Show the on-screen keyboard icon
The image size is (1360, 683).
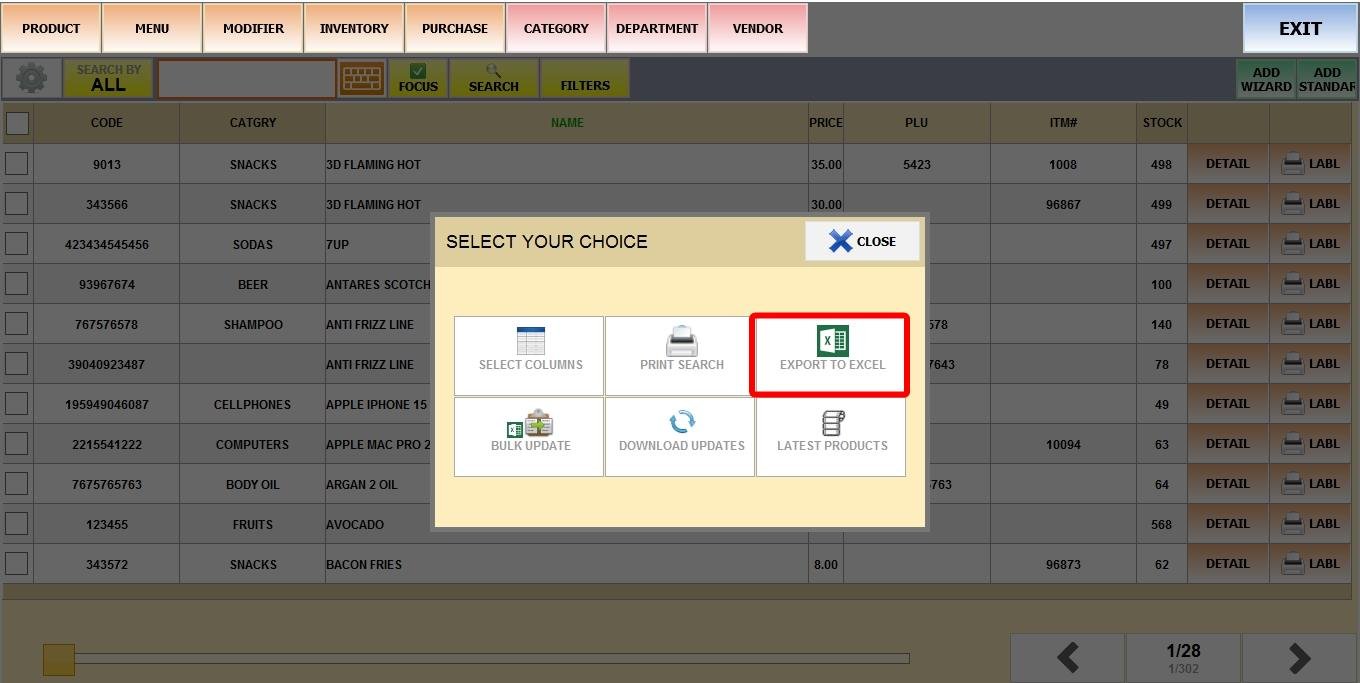click(x=361, y=78)
